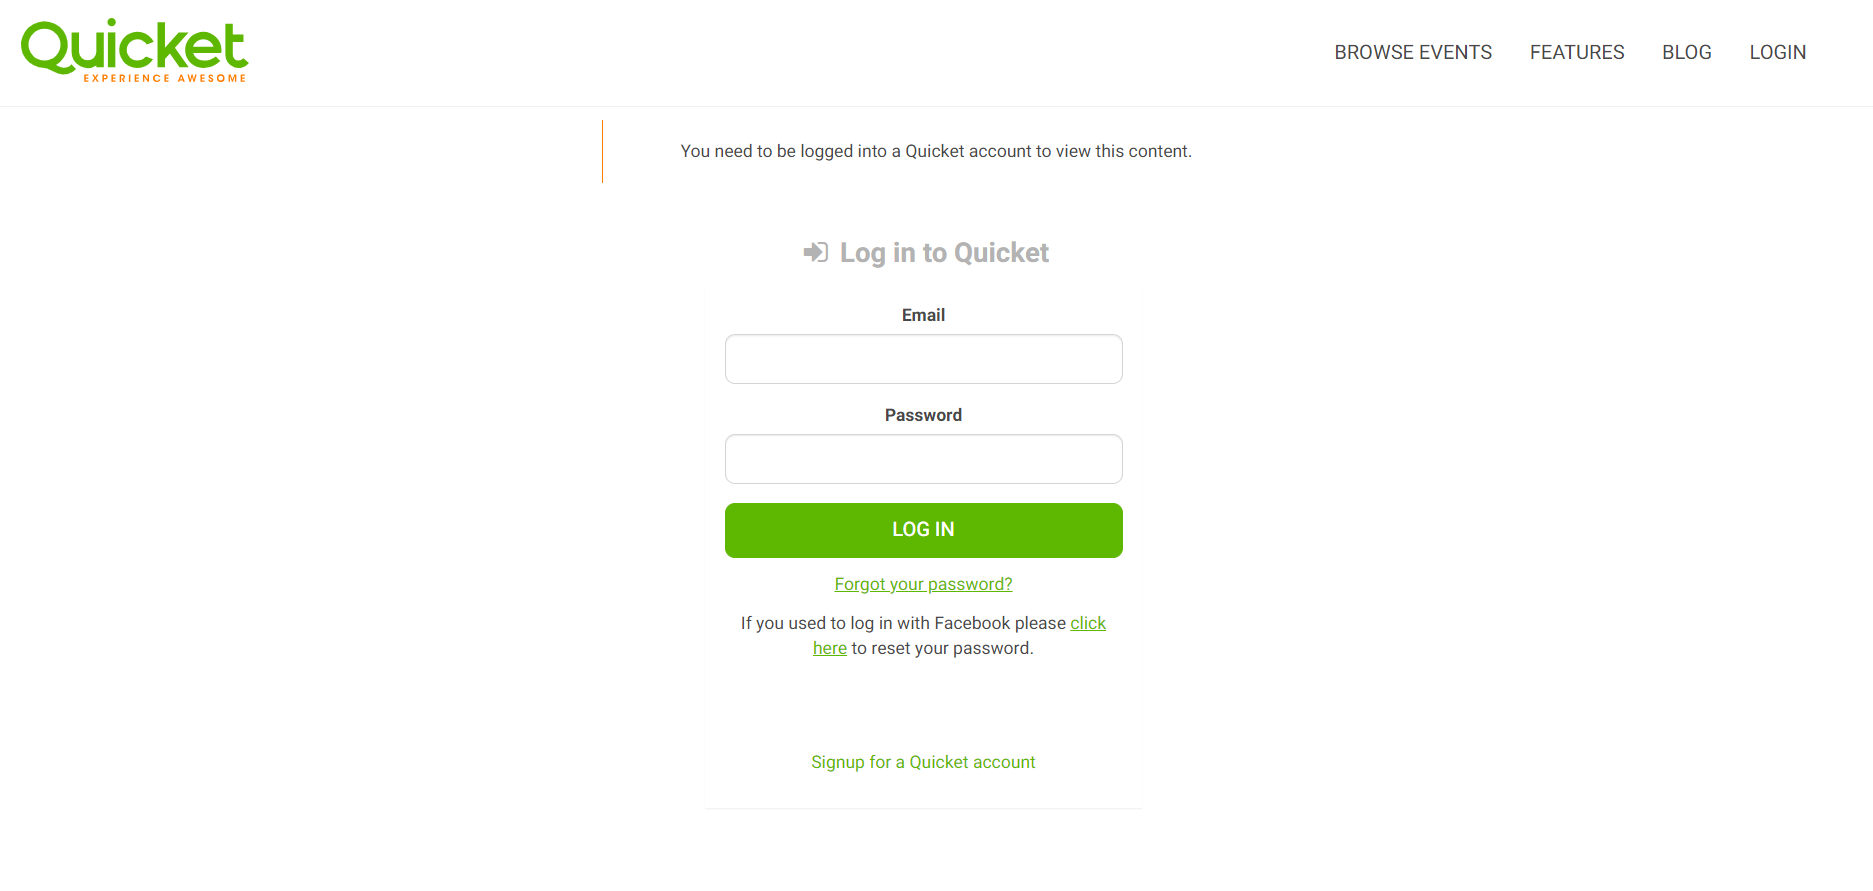Click the sign-in arrow icon beside heading
The height and width of the screenshot is (891, 1873).
pyautogui.click(x=815, y=252)
